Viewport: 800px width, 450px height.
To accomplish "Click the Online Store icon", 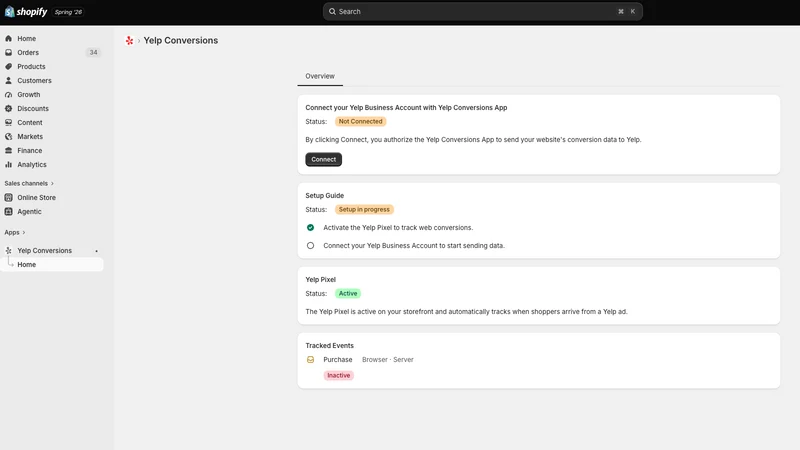I will pos(9,197).
